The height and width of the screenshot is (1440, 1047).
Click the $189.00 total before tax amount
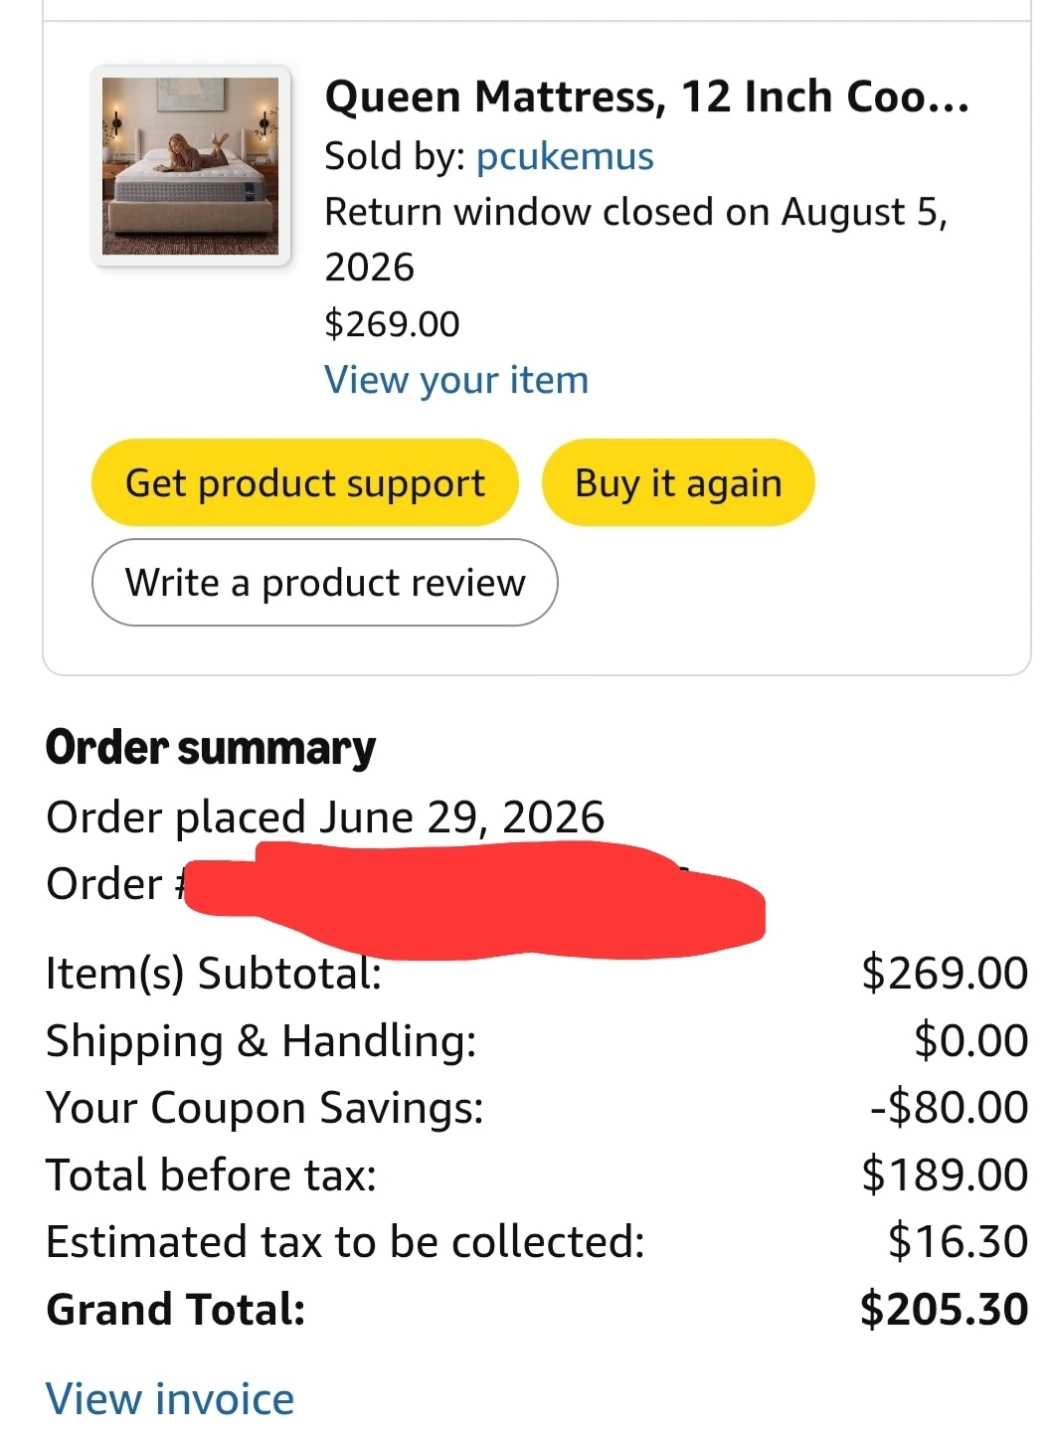pyautogui.click(x=945, y=1174)
